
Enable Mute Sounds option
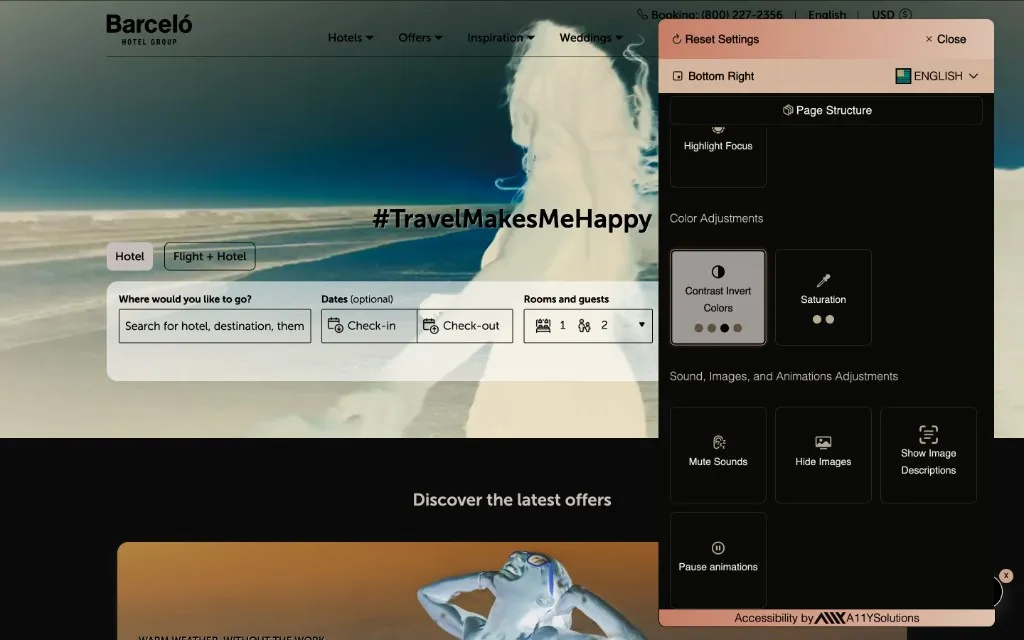point(718,454)
